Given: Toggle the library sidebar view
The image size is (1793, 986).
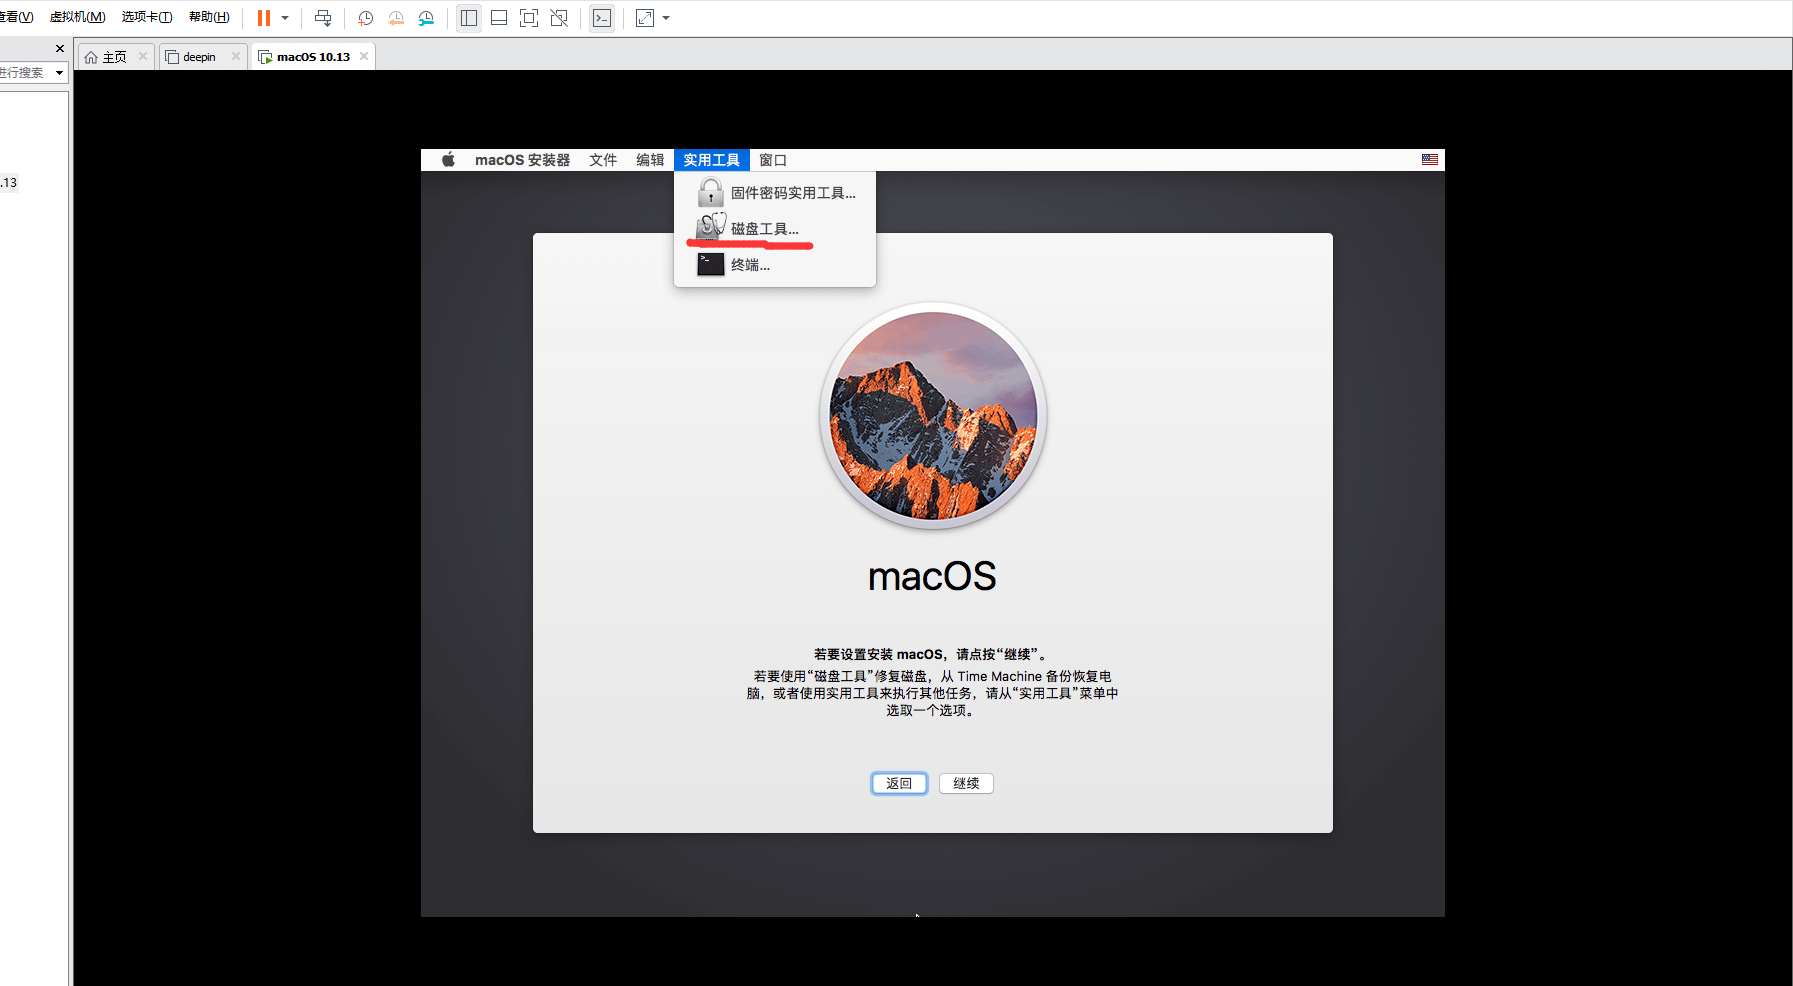Looking at the screenshot, I should [x=468, y=18].
